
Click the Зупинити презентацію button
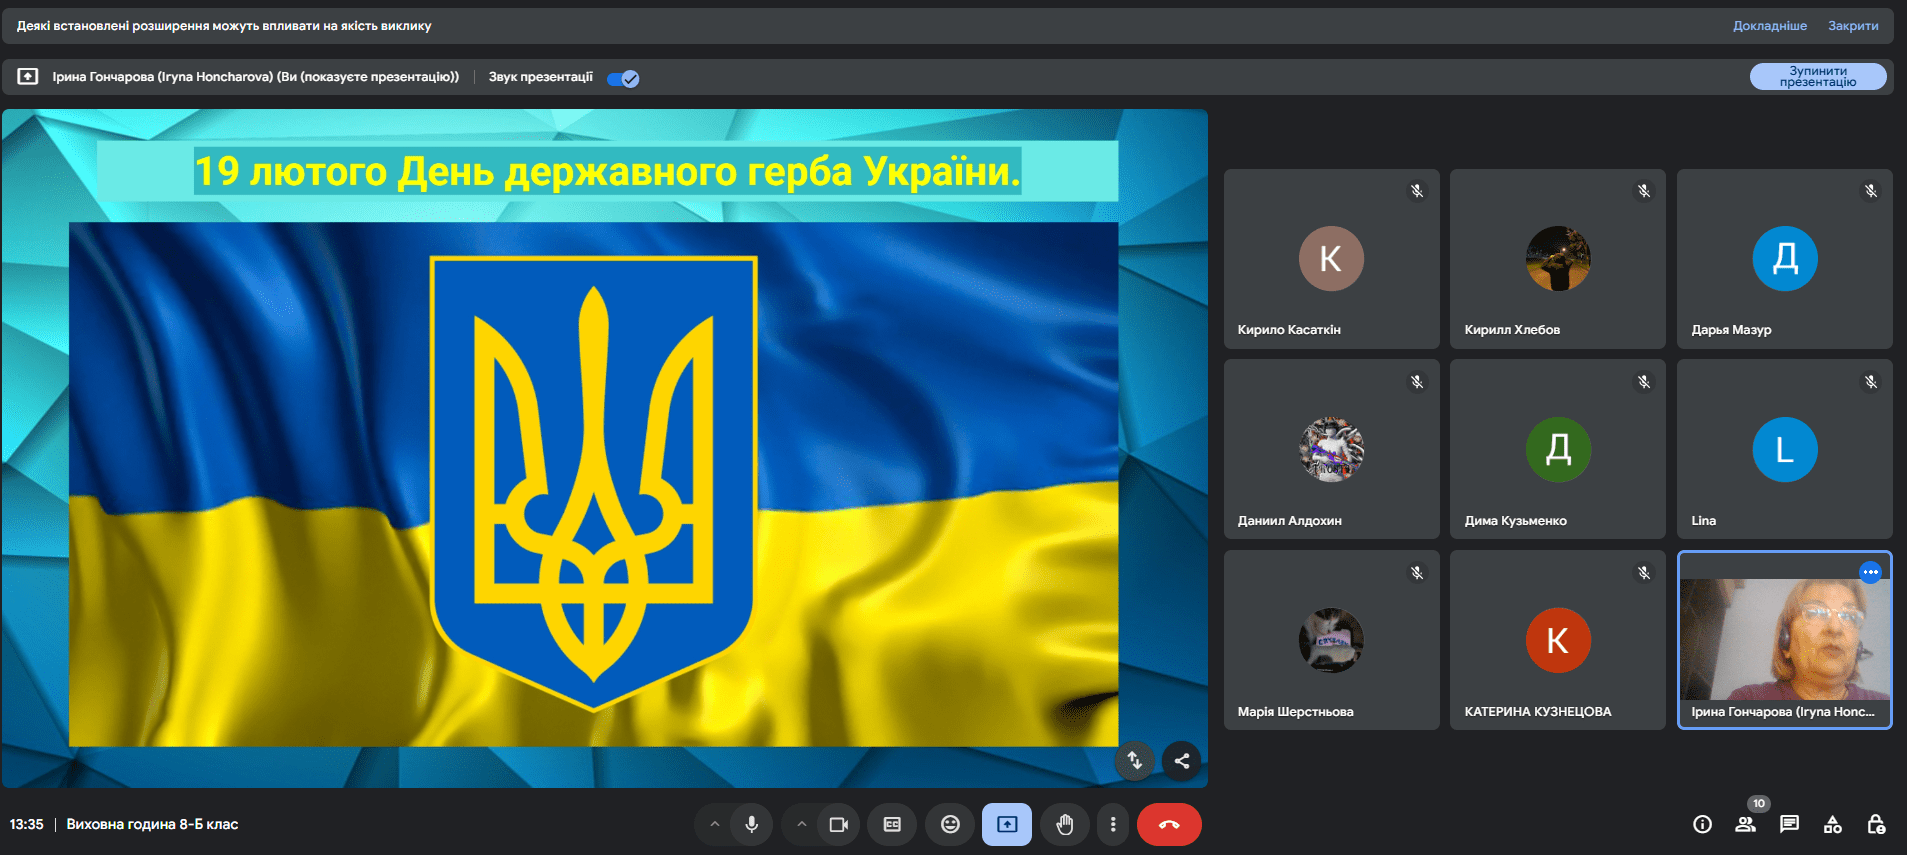click(1818, 77)
